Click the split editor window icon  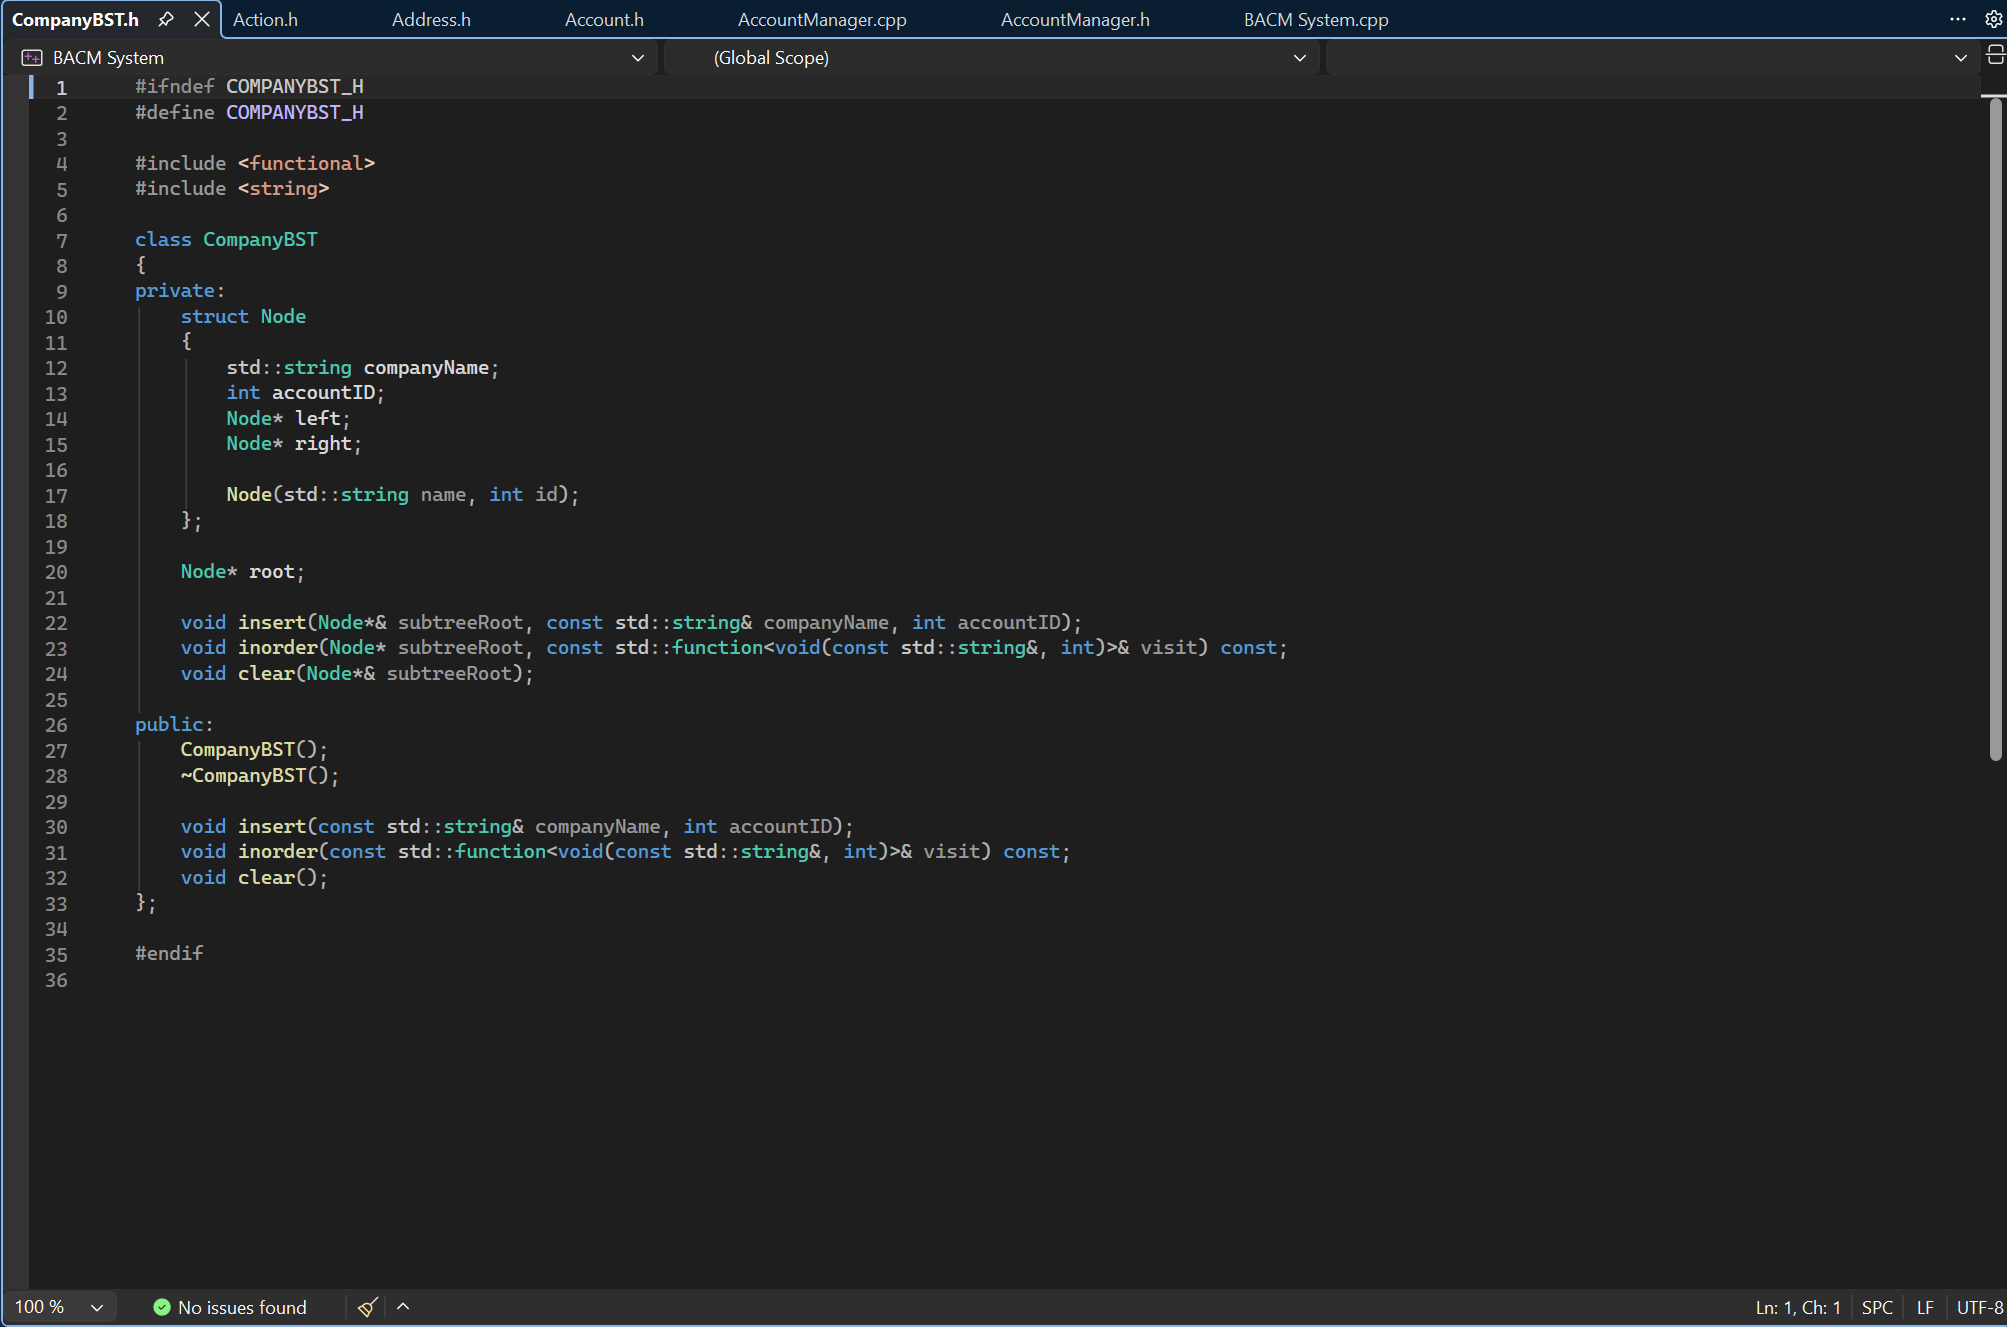(1995, 55)
